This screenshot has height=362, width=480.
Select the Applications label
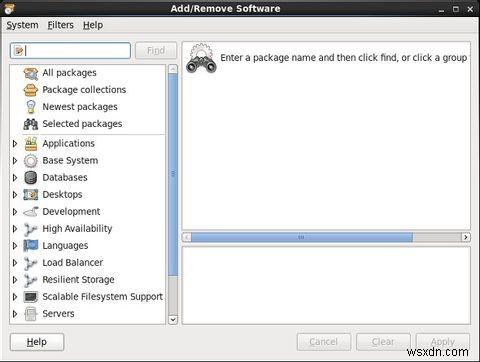click(69, 144)
